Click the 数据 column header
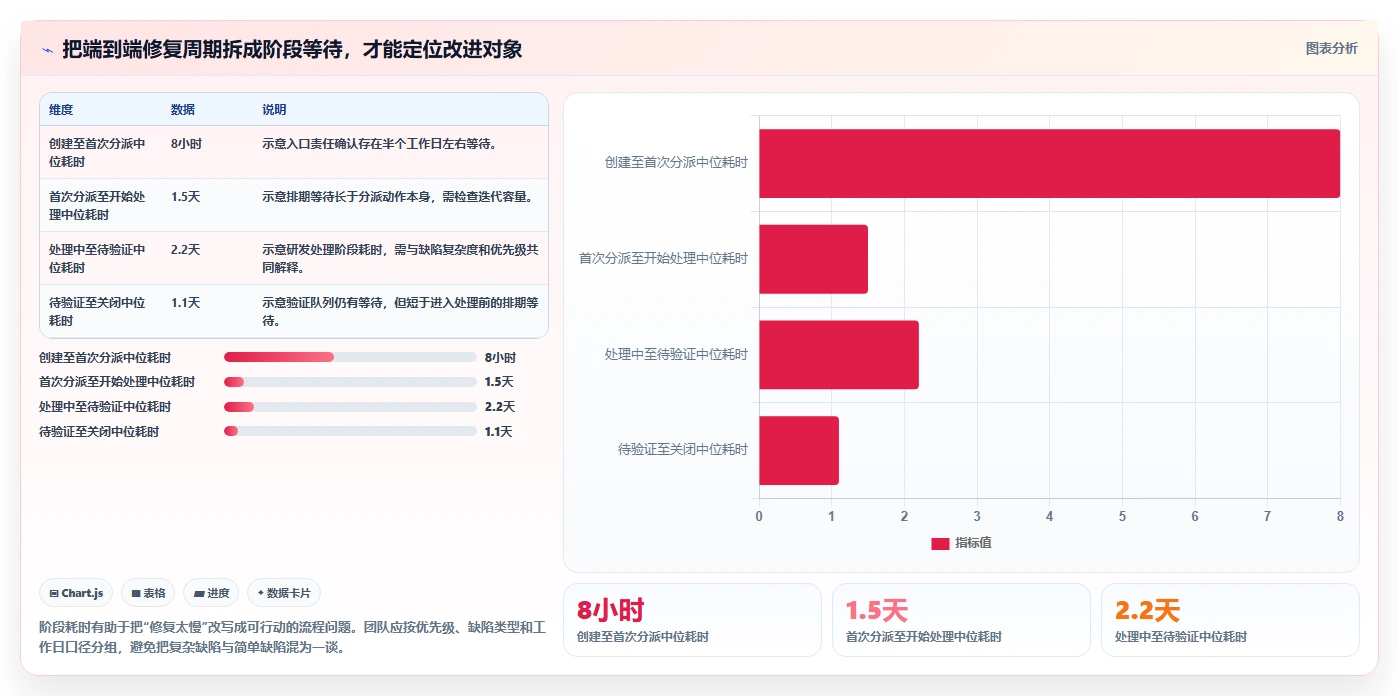 183,110
